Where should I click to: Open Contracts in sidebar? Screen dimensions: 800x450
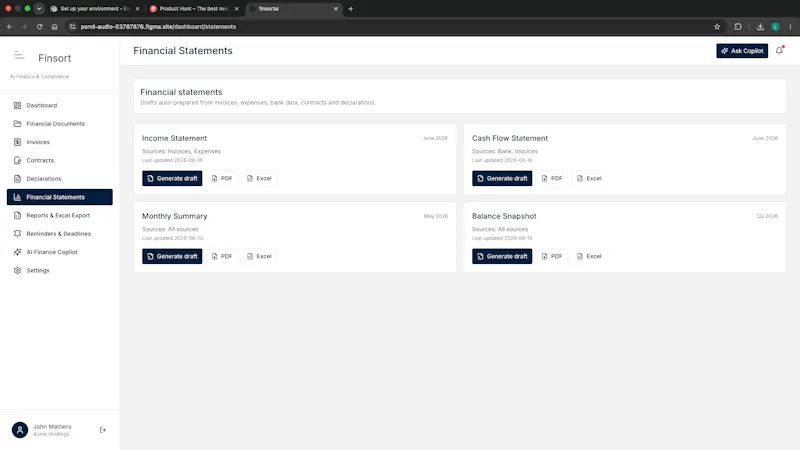coord(60,160)
